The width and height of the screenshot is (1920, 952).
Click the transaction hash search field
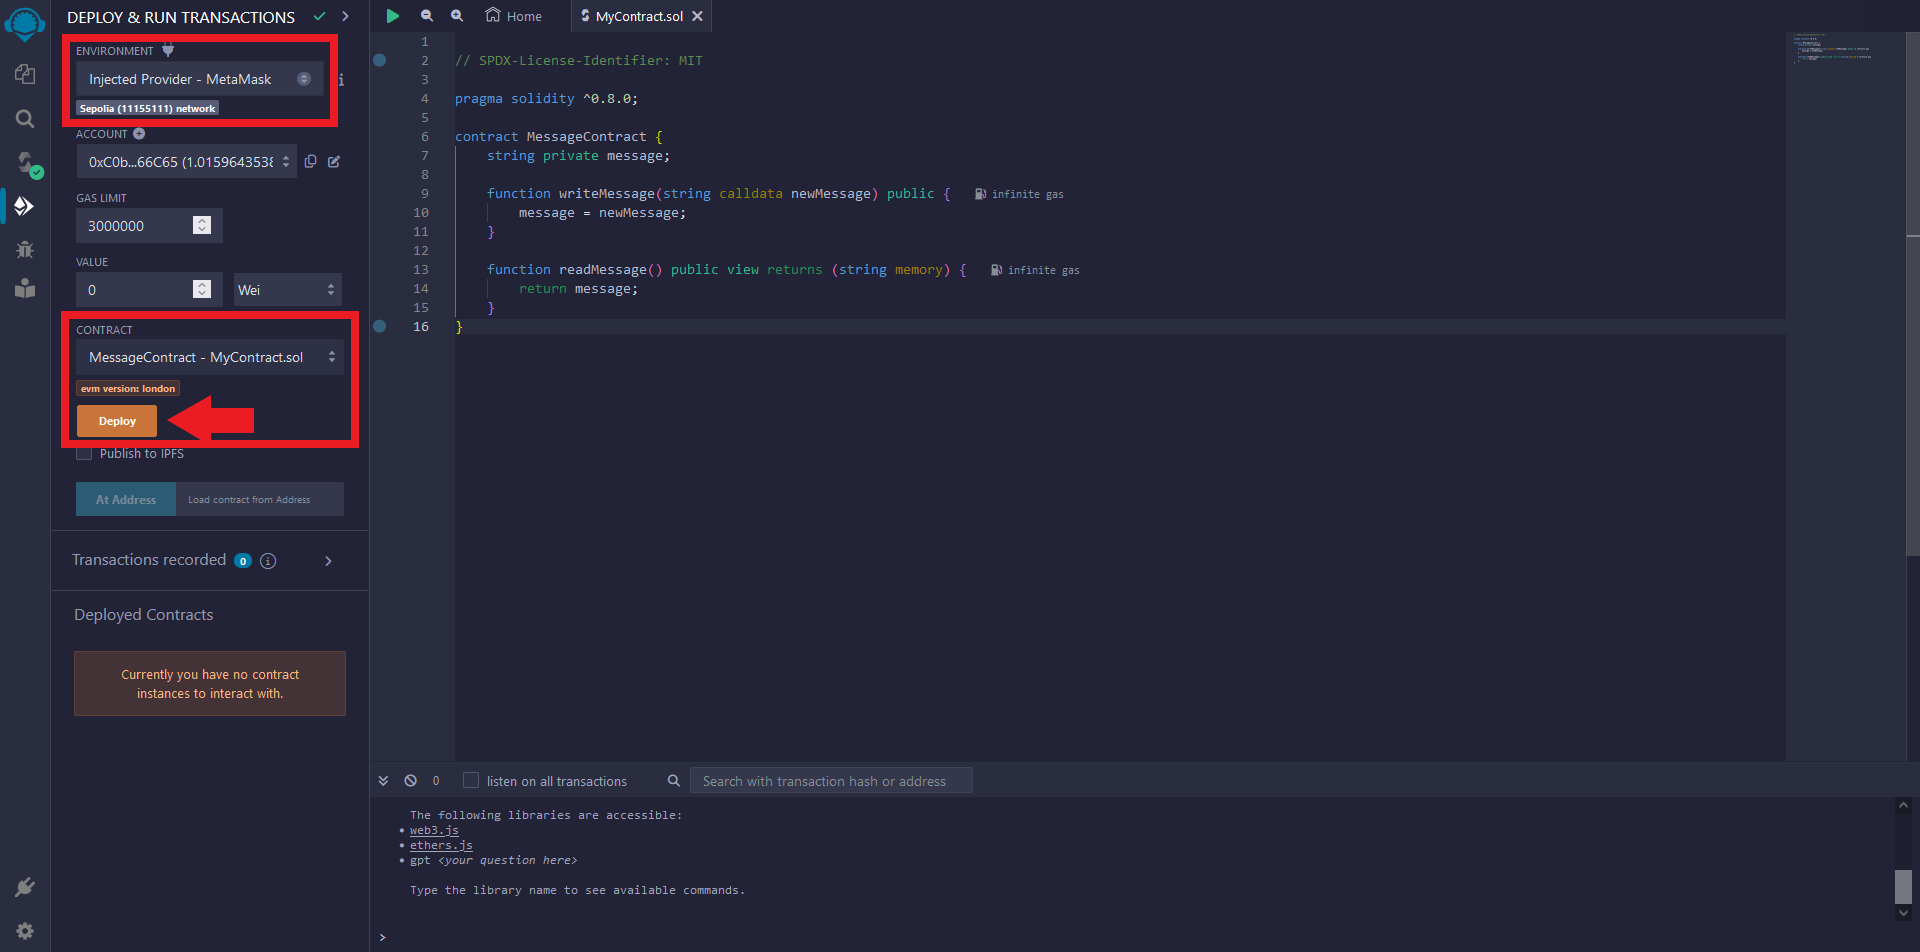click(x=830, y=781)
